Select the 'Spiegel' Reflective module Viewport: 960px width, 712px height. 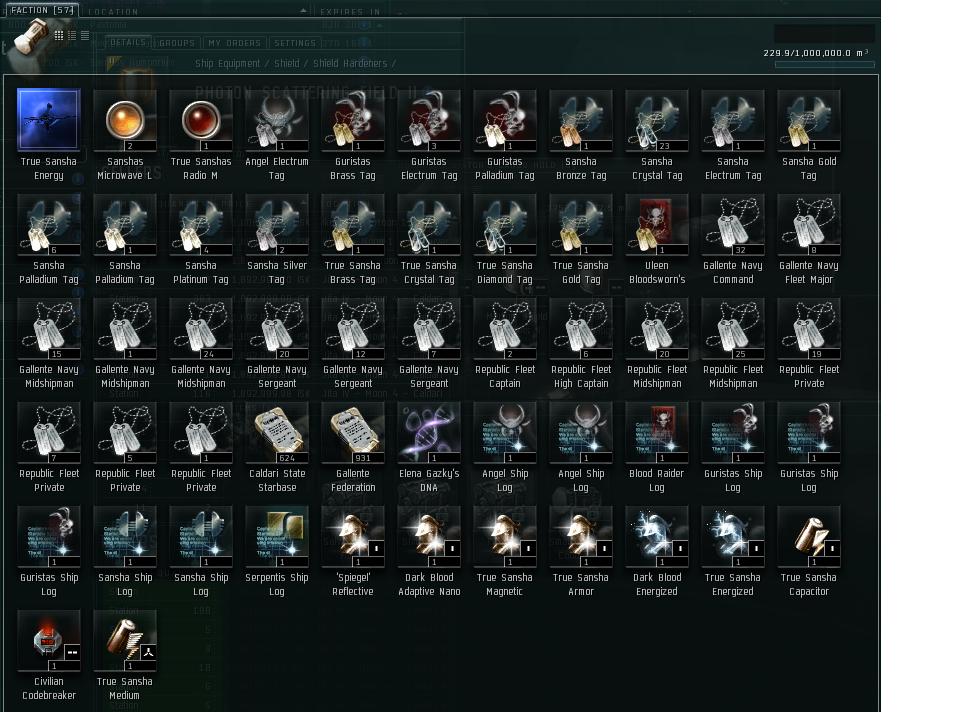pyautogui.click(x=353, y=536)
